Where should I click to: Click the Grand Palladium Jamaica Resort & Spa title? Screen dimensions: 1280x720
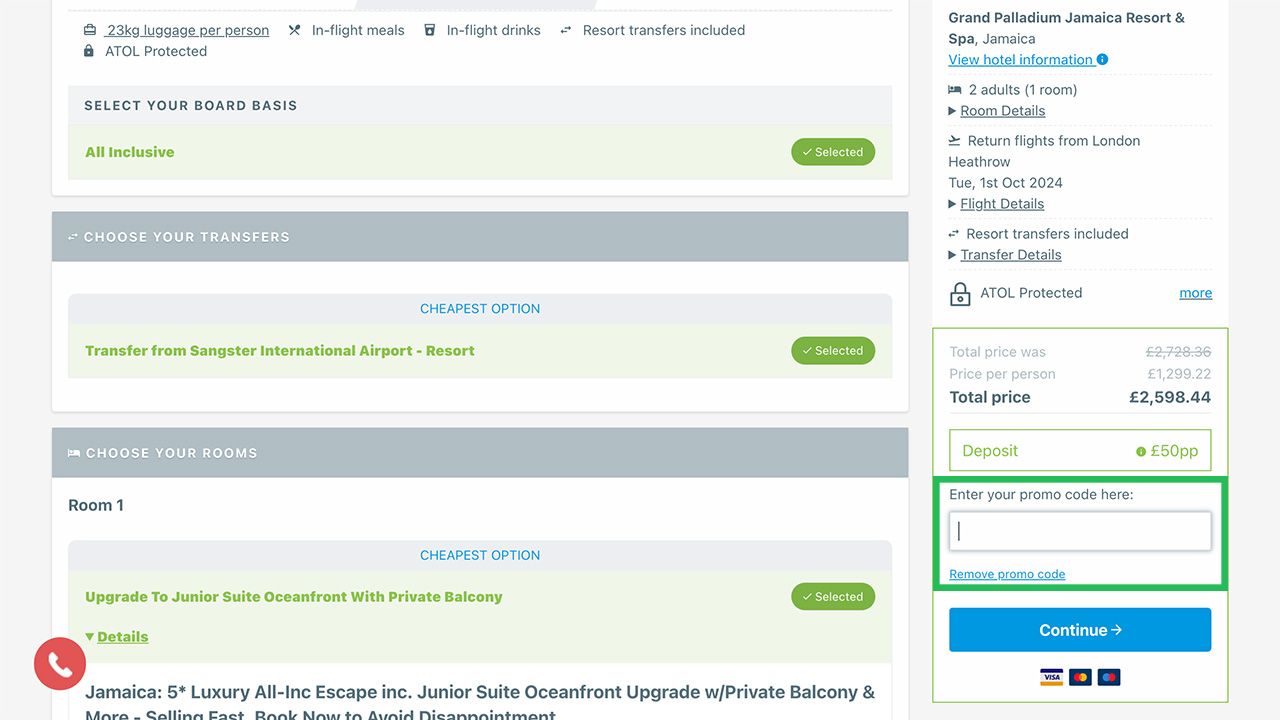tap(1066, 28)
